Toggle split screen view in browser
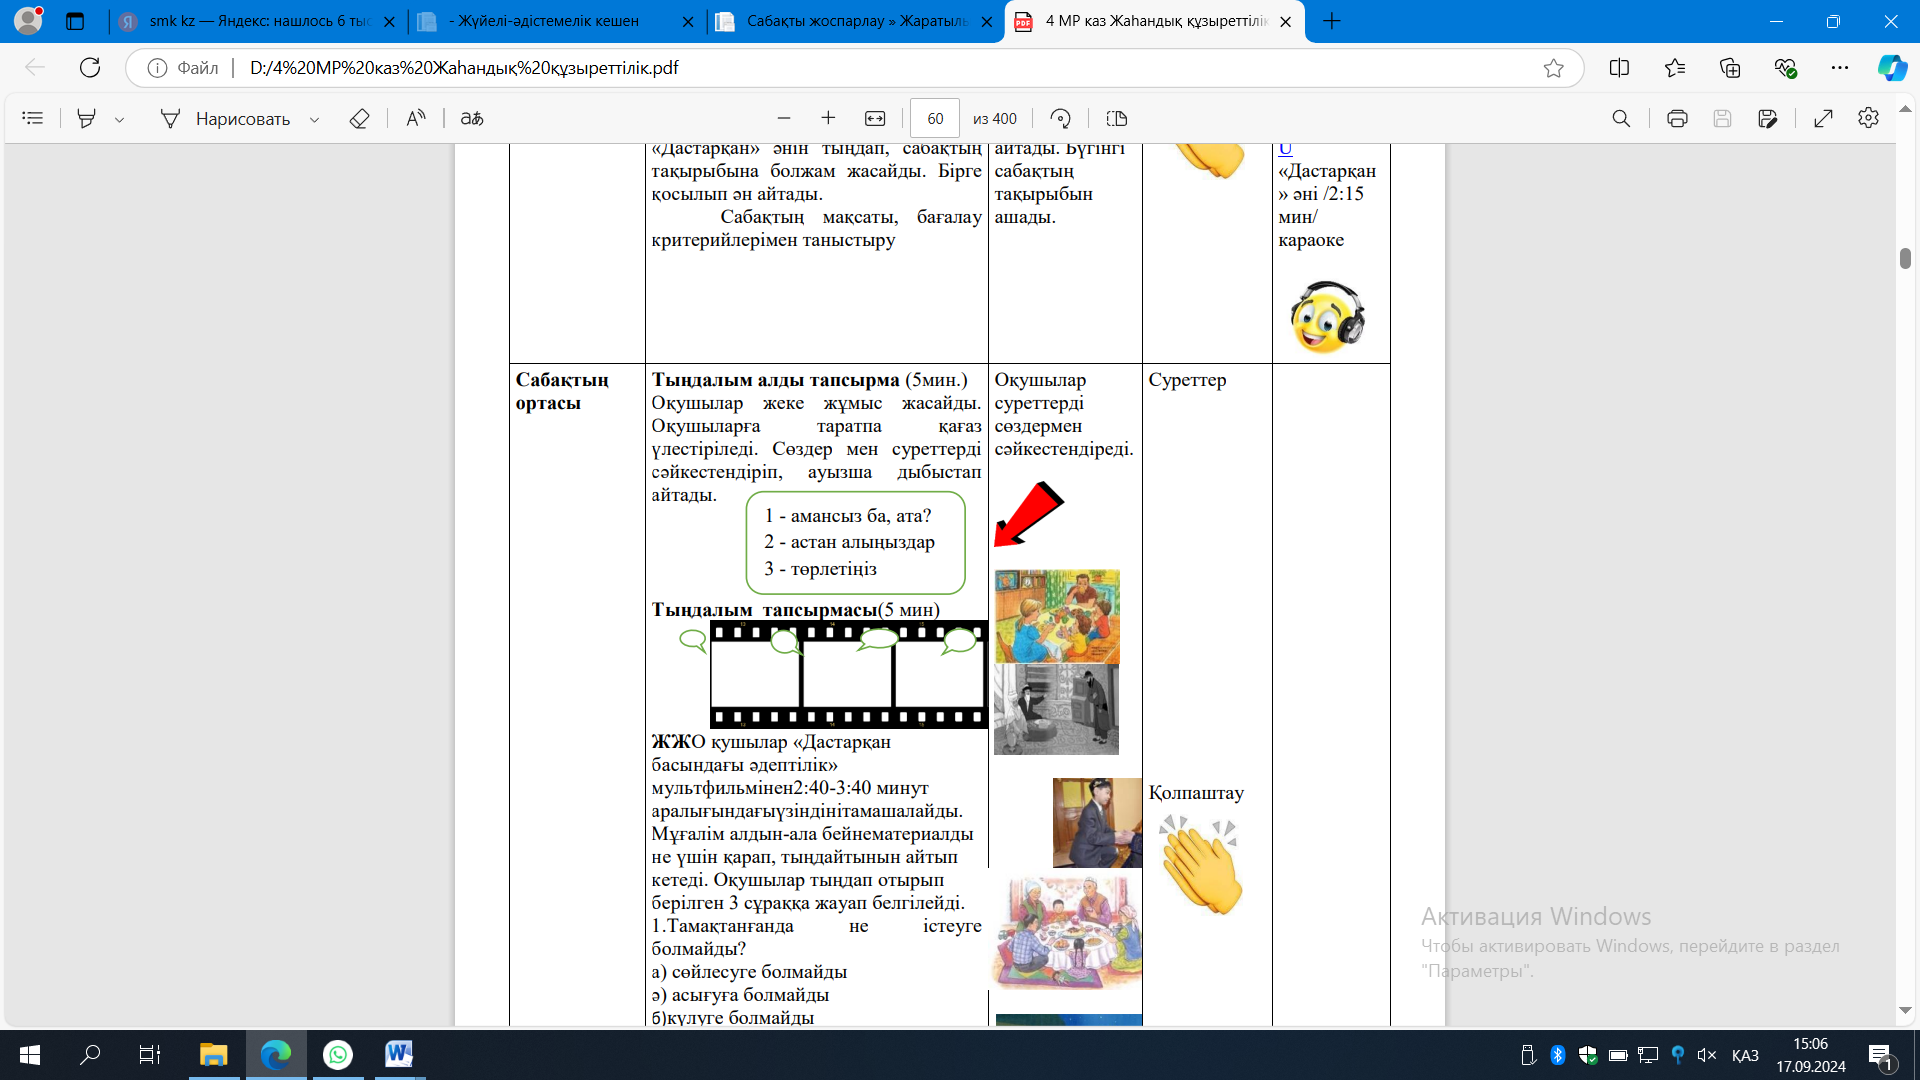 tap(1619, 67)
